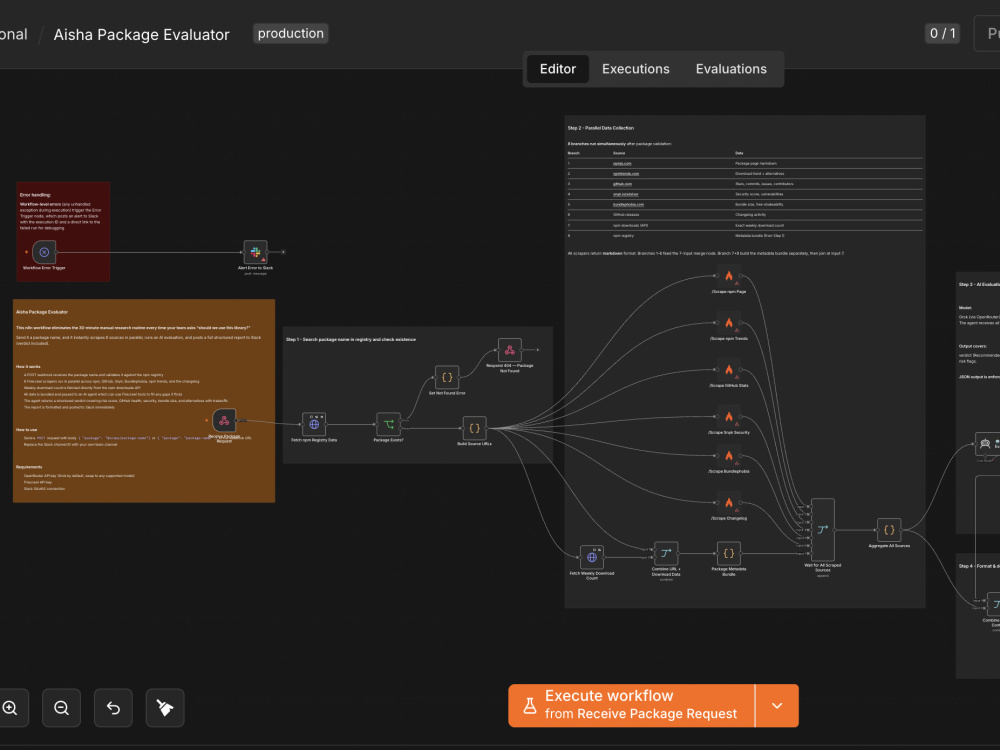Image resolution: width=1000 pixels, height=750 pixels.
Task: Select the Respond 404 Package Not Found node
Action: 510,350
